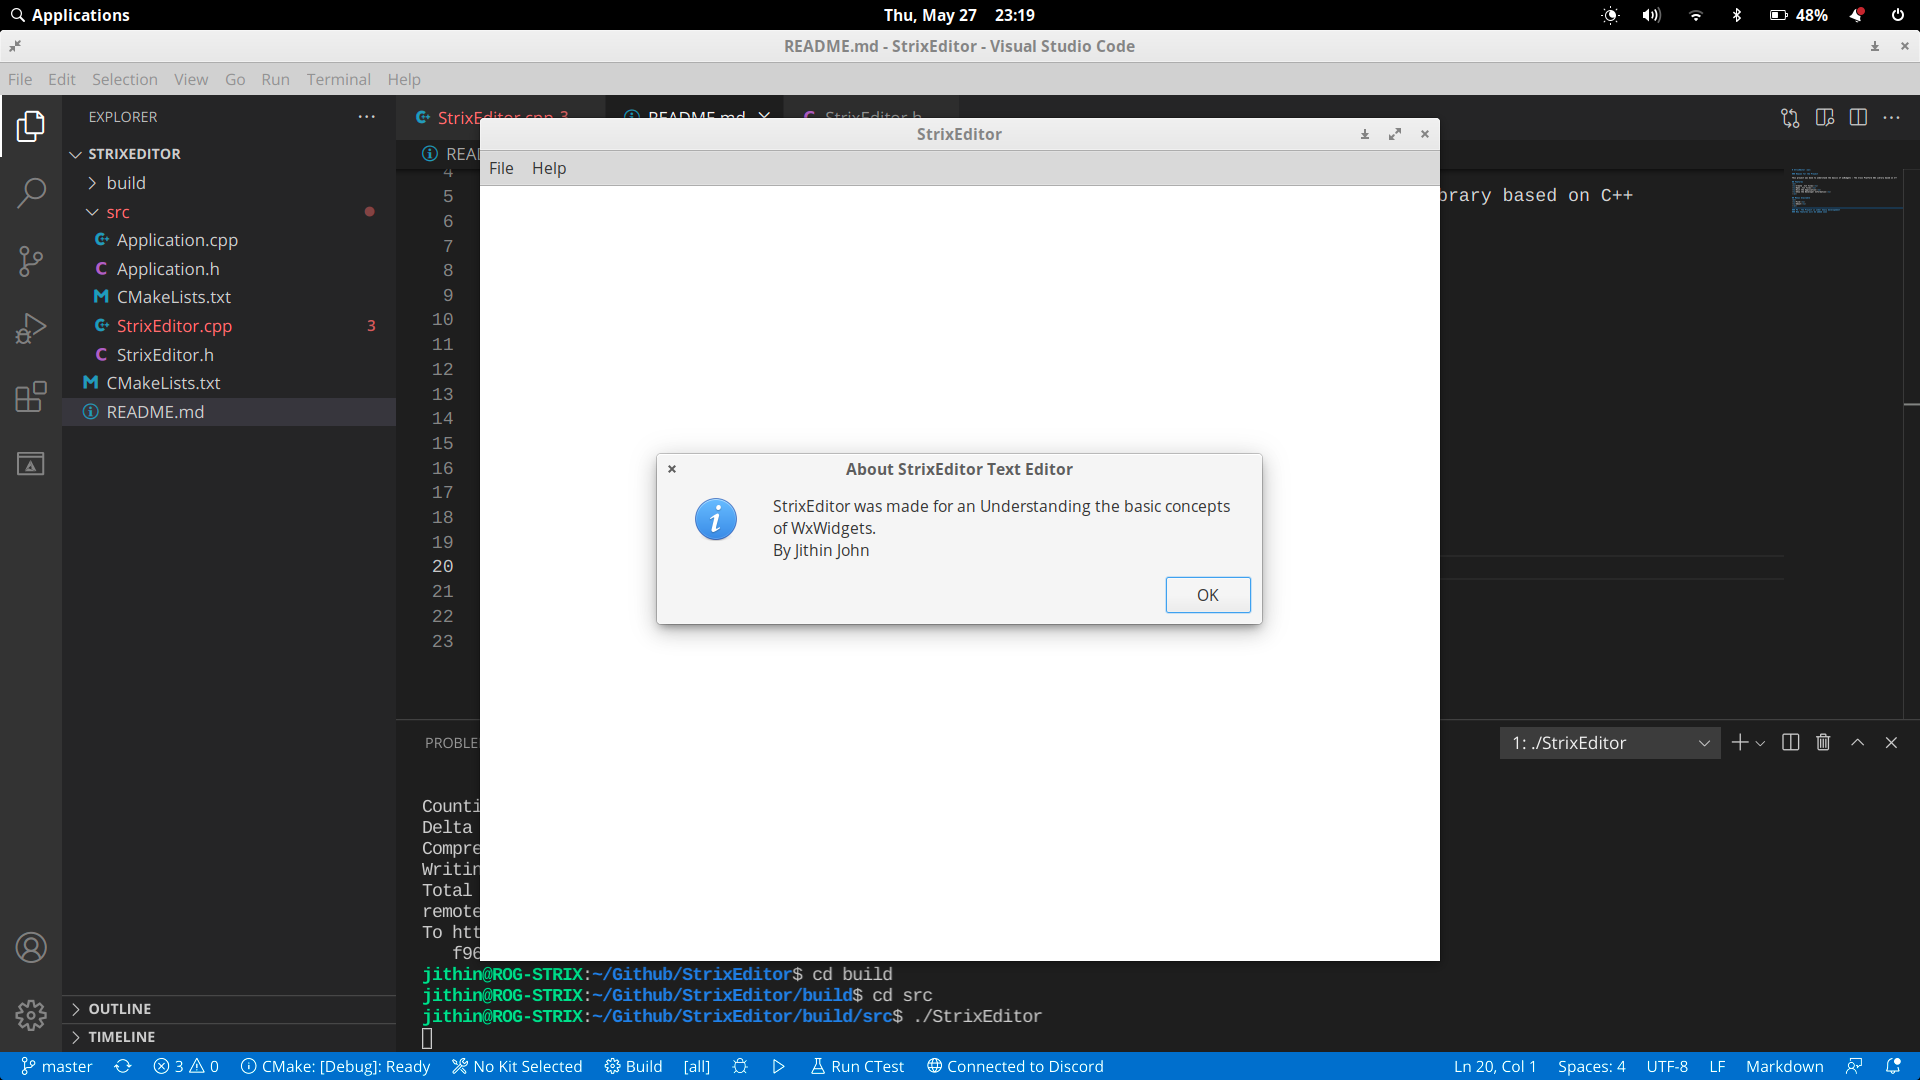Viewport: 1920px width, 1080px height.
Task: Click the CMake launch play icon in status bar
Action: (x=778, y=1066)
